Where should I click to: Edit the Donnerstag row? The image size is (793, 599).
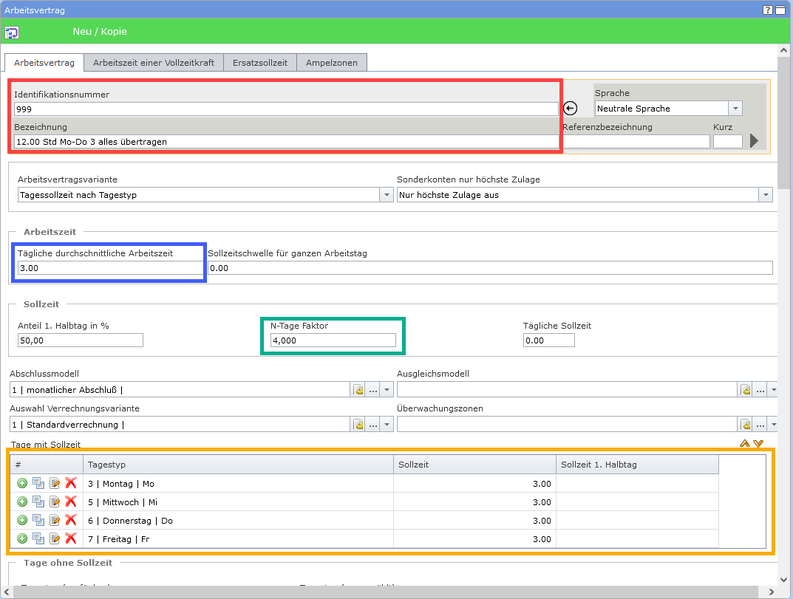pos(55,521)
